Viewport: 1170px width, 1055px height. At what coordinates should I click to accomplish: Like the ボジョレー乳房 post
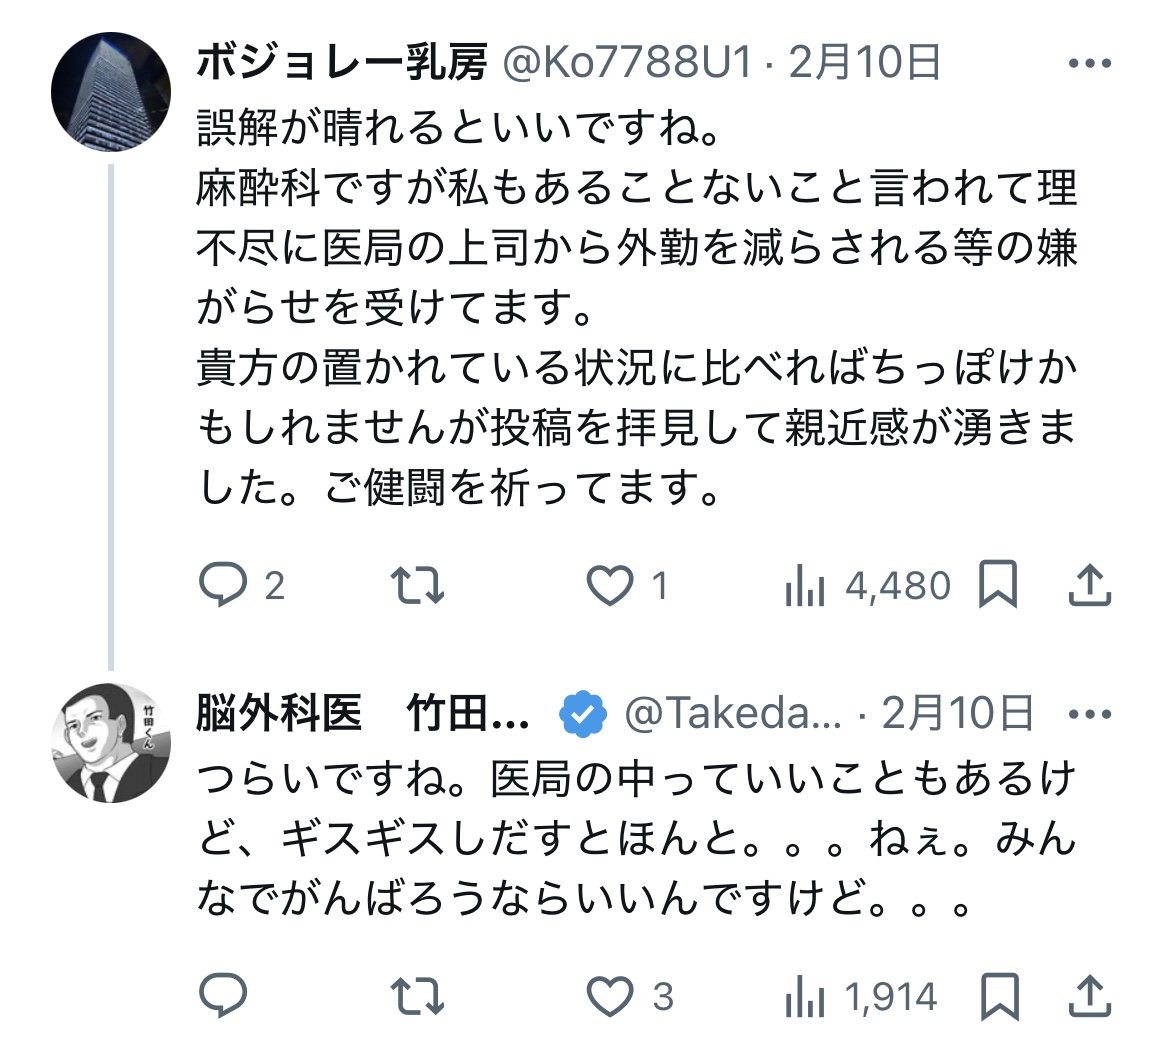point(609,585)
